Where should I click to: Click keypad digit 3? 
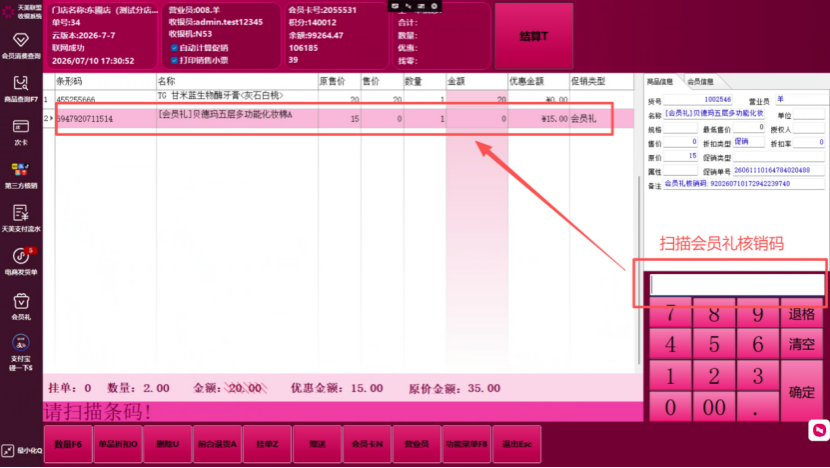click(x=757, y=376)
